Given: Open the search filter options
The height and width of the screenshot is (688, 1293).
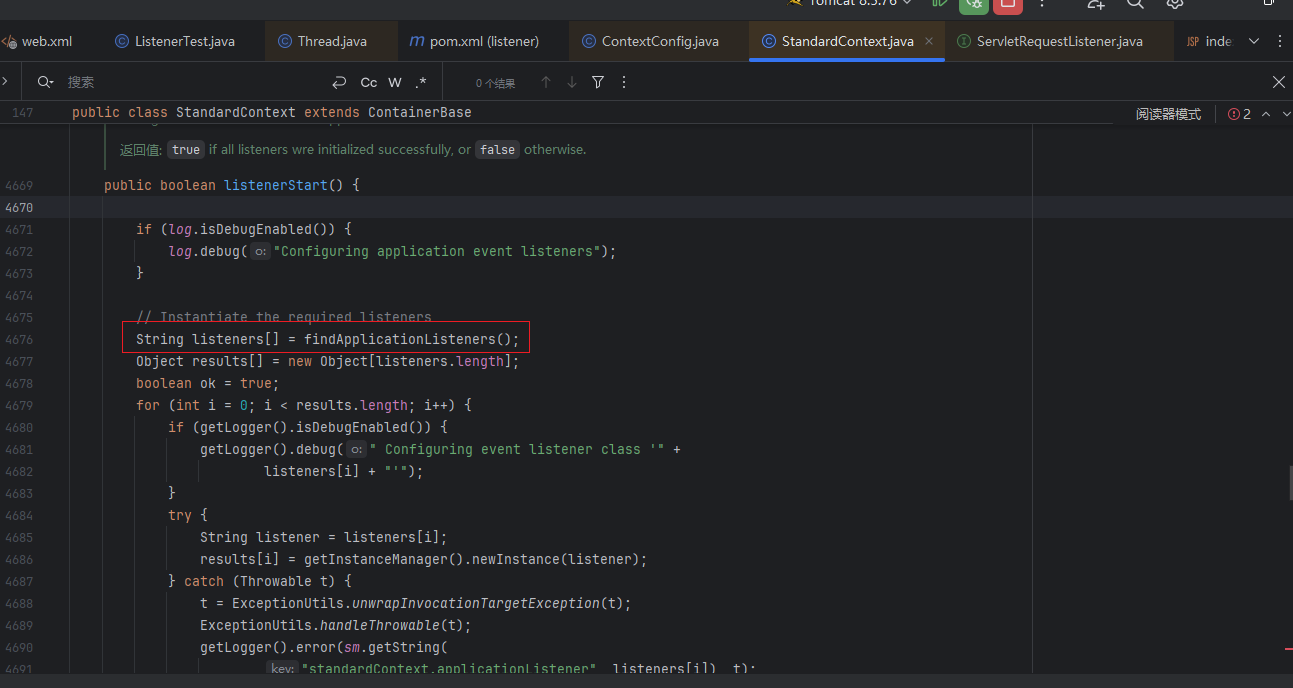Looking at the screenshot, I should click(x=598, y=82).
